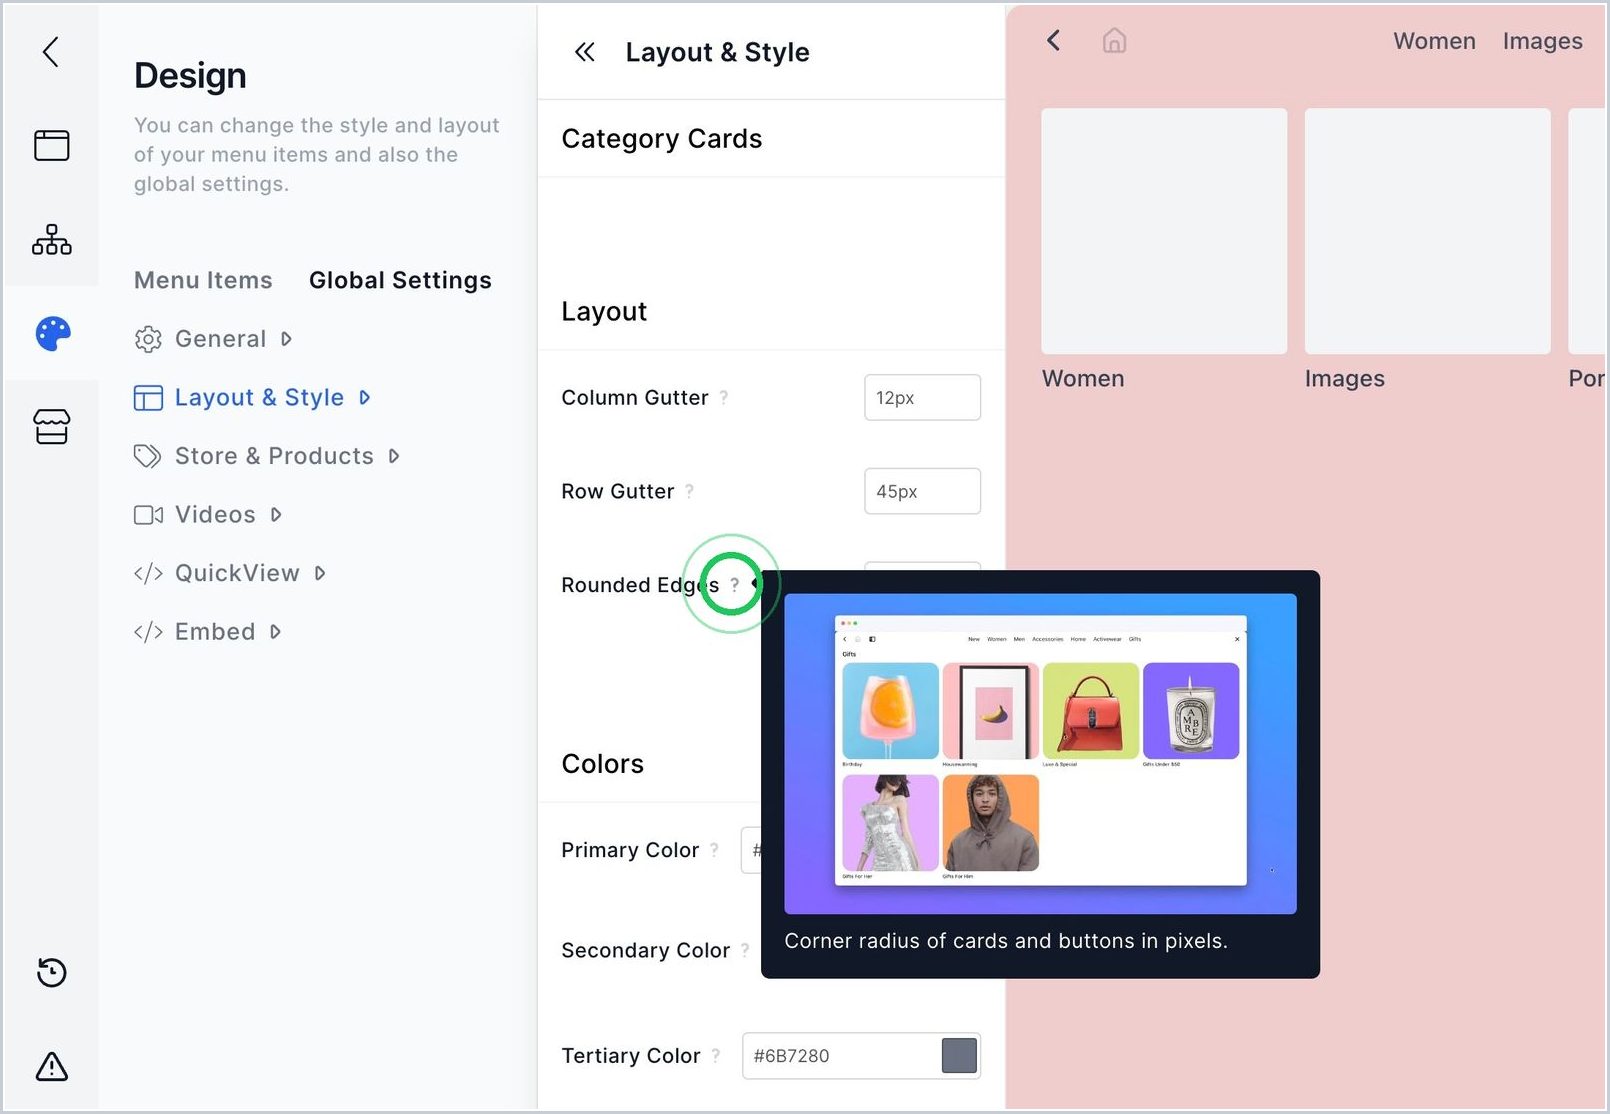Image resolution: width=1610 pixels, height=1114 pixels.
Task: Collapse panel with the double chevron icon
Action: (x=585, y=52)
